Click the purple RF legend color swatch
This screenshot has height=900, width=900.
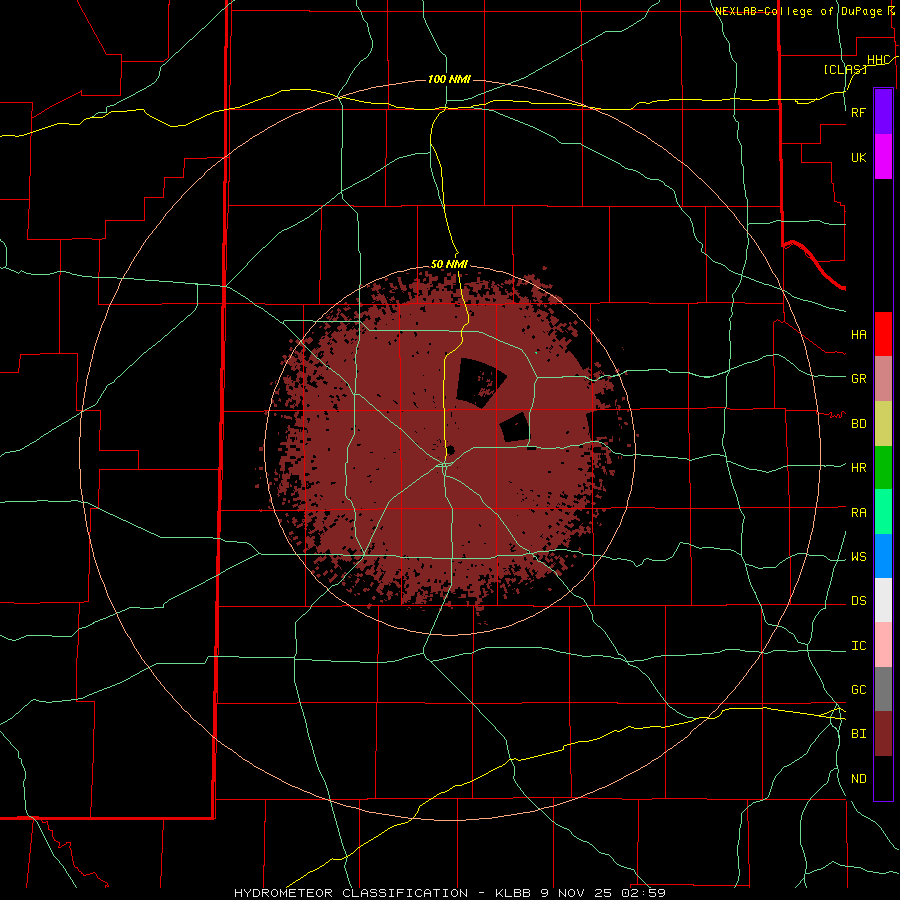[x=883, y=112]
